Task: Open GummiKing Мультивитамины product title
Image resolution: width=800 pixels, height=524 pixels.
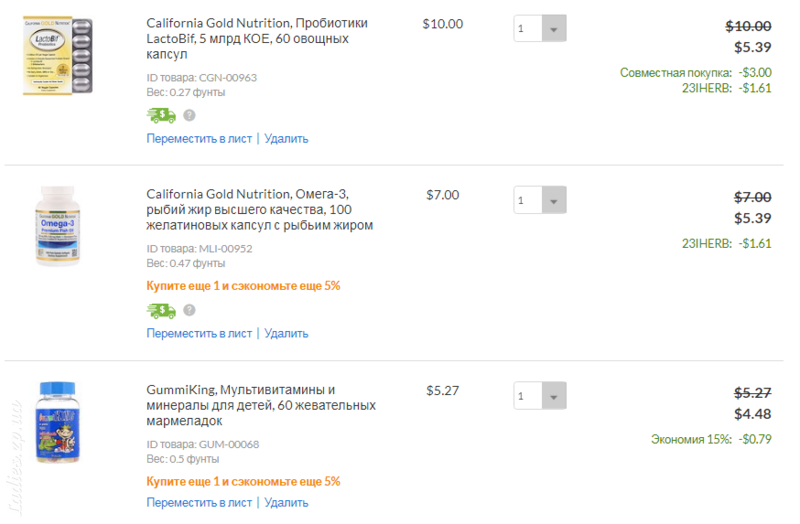Action: tap(261, 405)
